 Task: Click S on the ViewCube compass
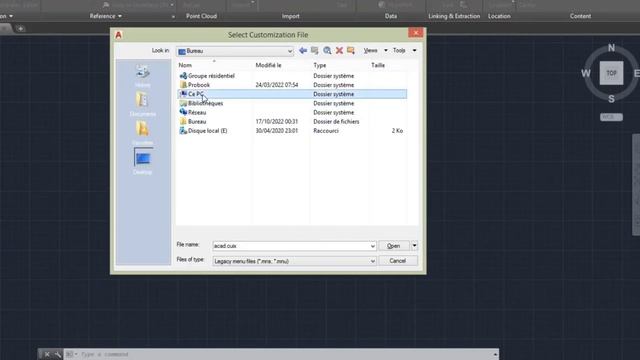point(611,99)
